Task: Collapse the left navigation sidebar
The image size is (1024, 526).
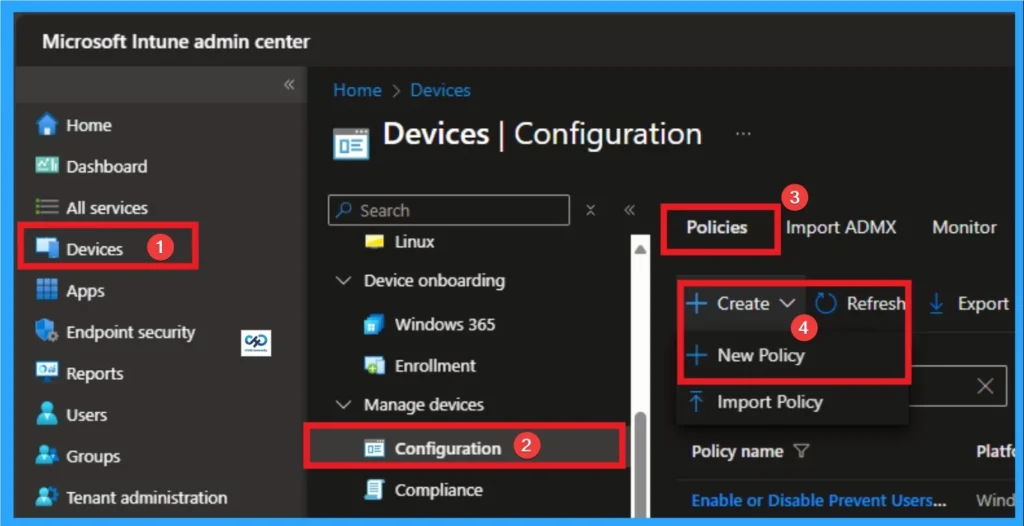Action: [289, 84]
